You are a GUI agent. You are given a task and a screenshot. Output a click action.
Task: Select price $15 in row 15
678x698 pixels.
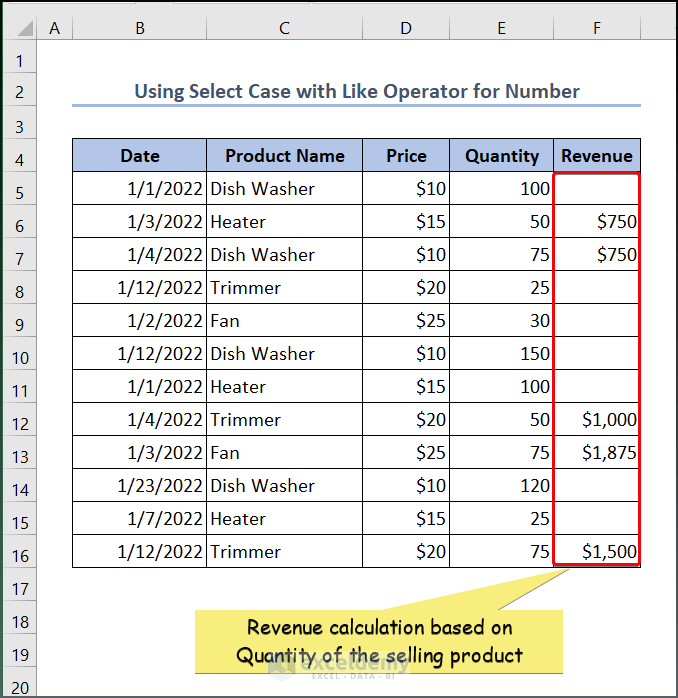[x=406, y=519]
